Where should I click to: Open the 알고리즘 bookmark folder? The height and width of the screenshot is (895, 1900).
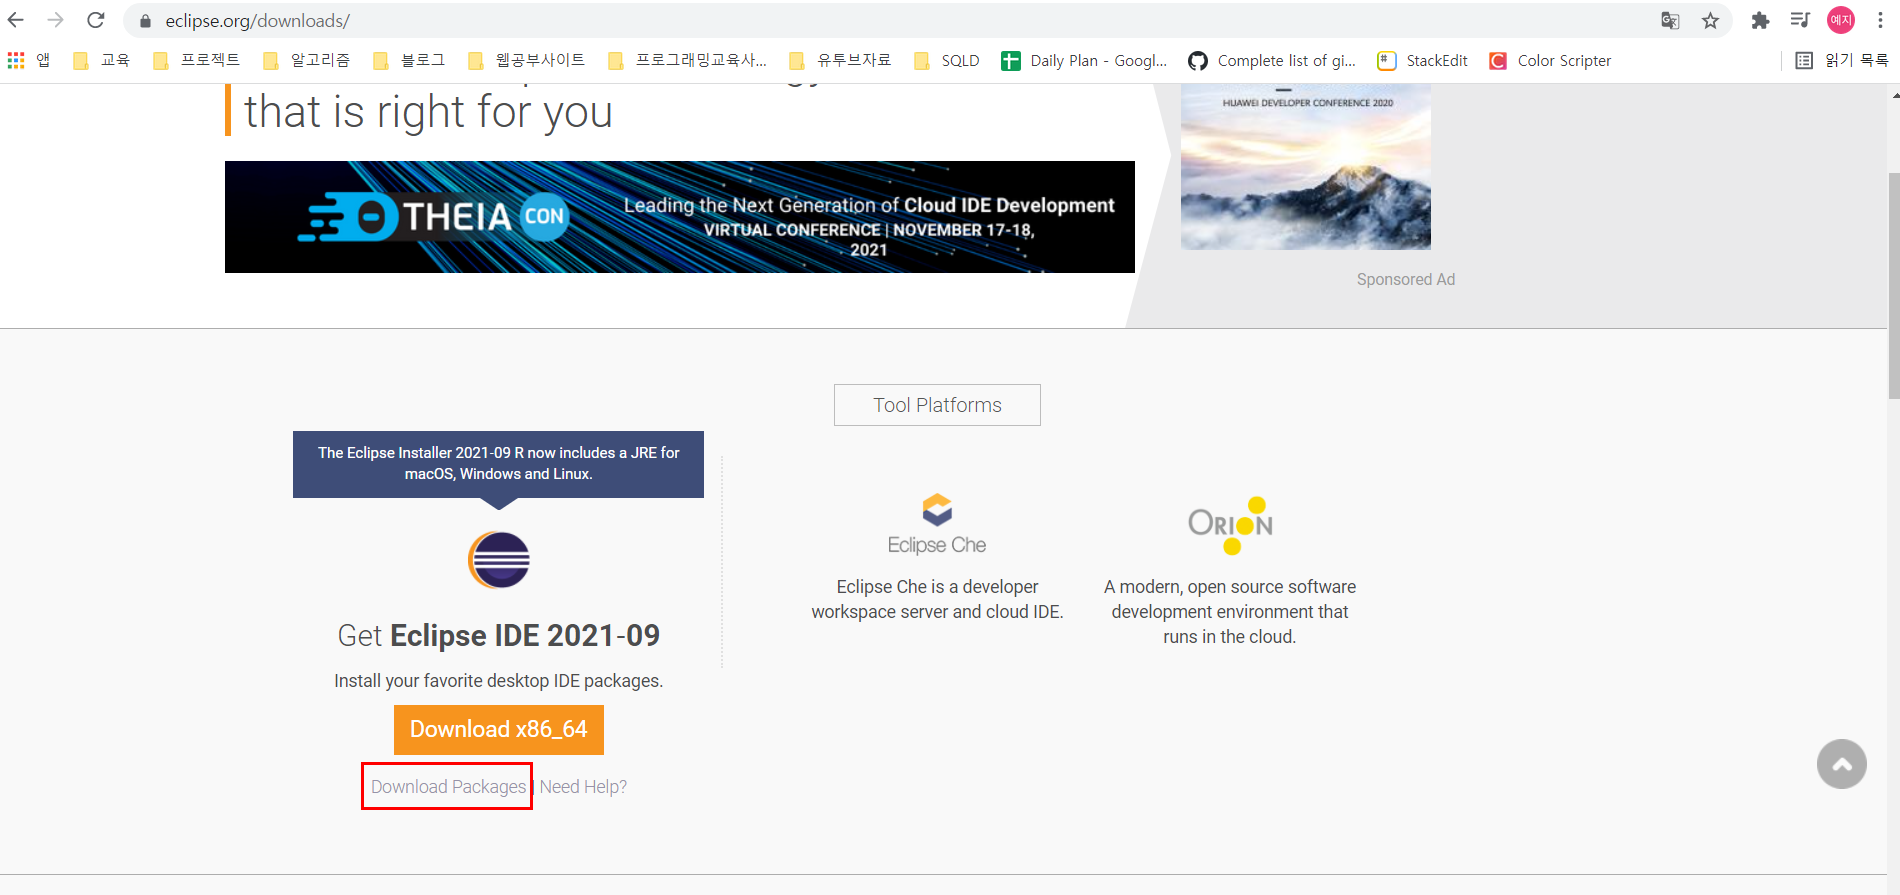coord(306,60)
